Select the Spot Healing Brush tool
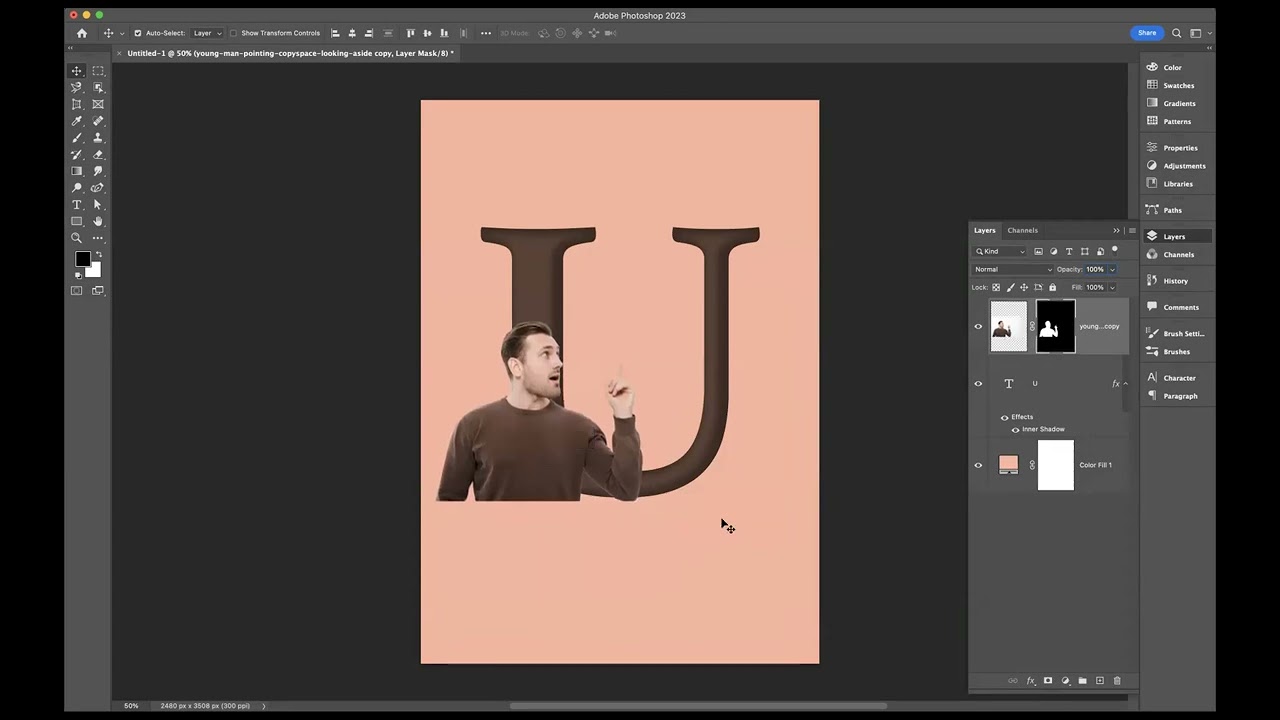 (98, 121)
